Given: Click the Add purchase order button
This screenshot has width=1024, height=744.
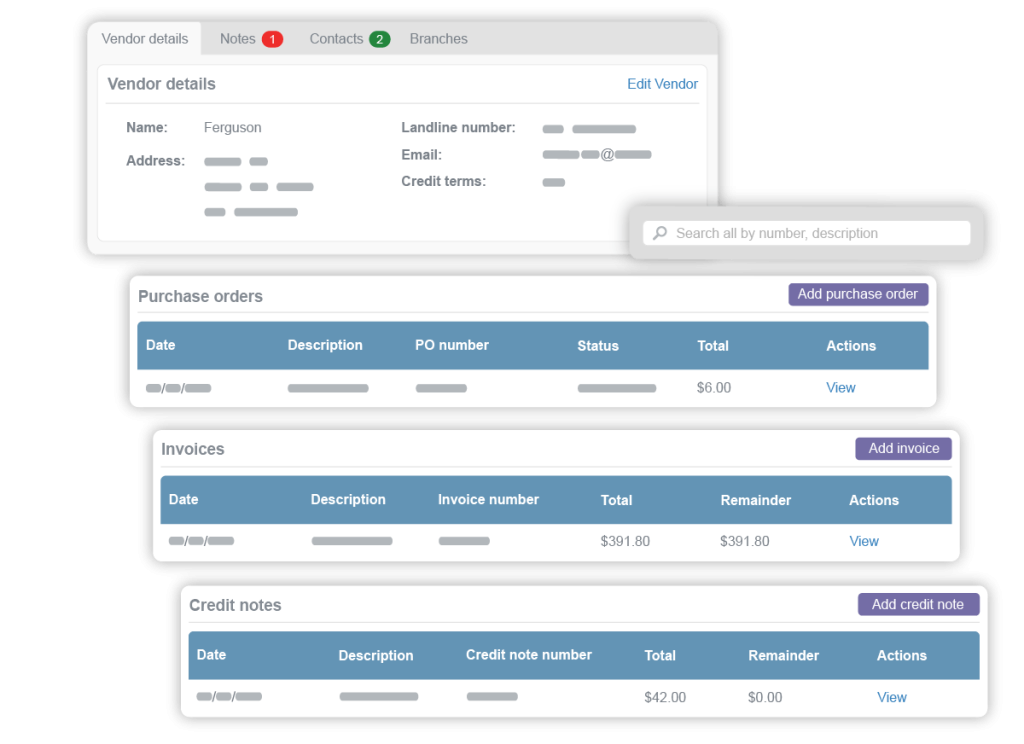Looking at the screenshot, I should 858,294.
